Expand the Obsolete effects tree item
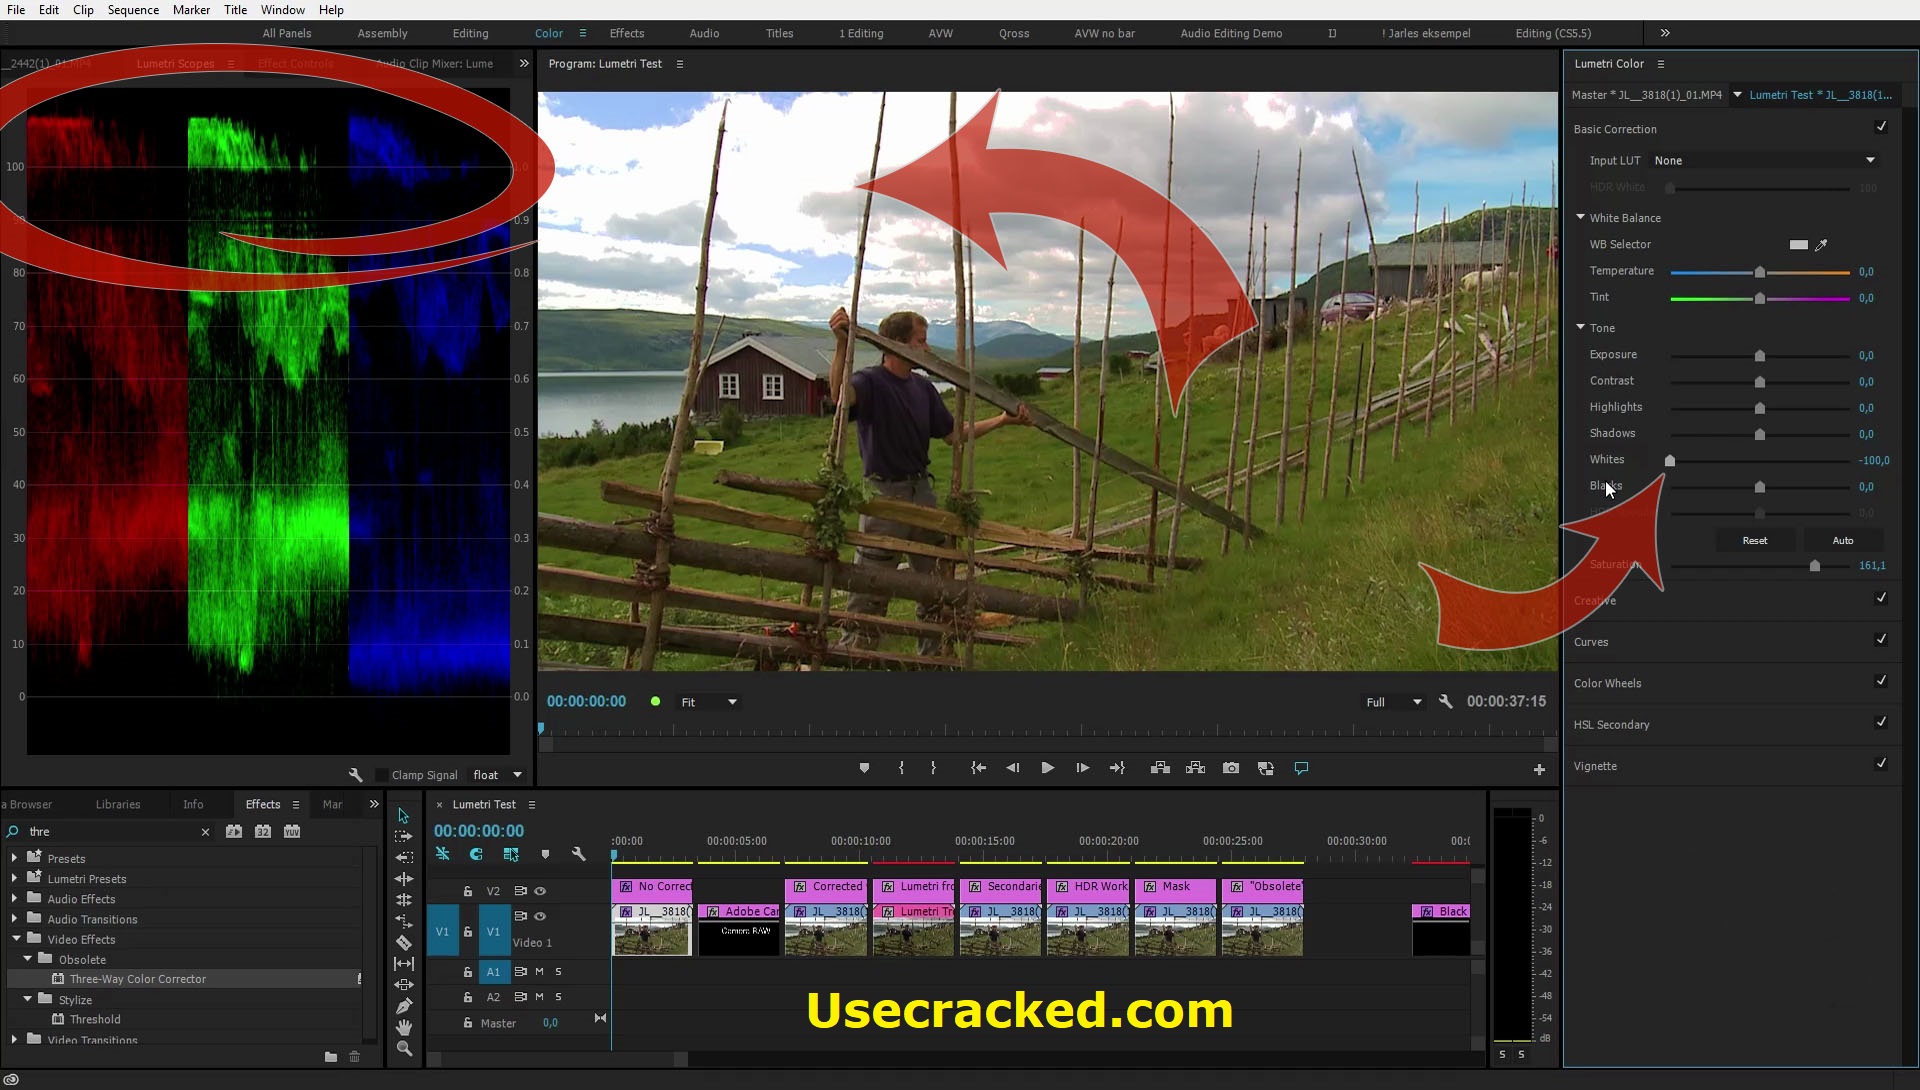The image size is (1920, 1090). point(28,958)
